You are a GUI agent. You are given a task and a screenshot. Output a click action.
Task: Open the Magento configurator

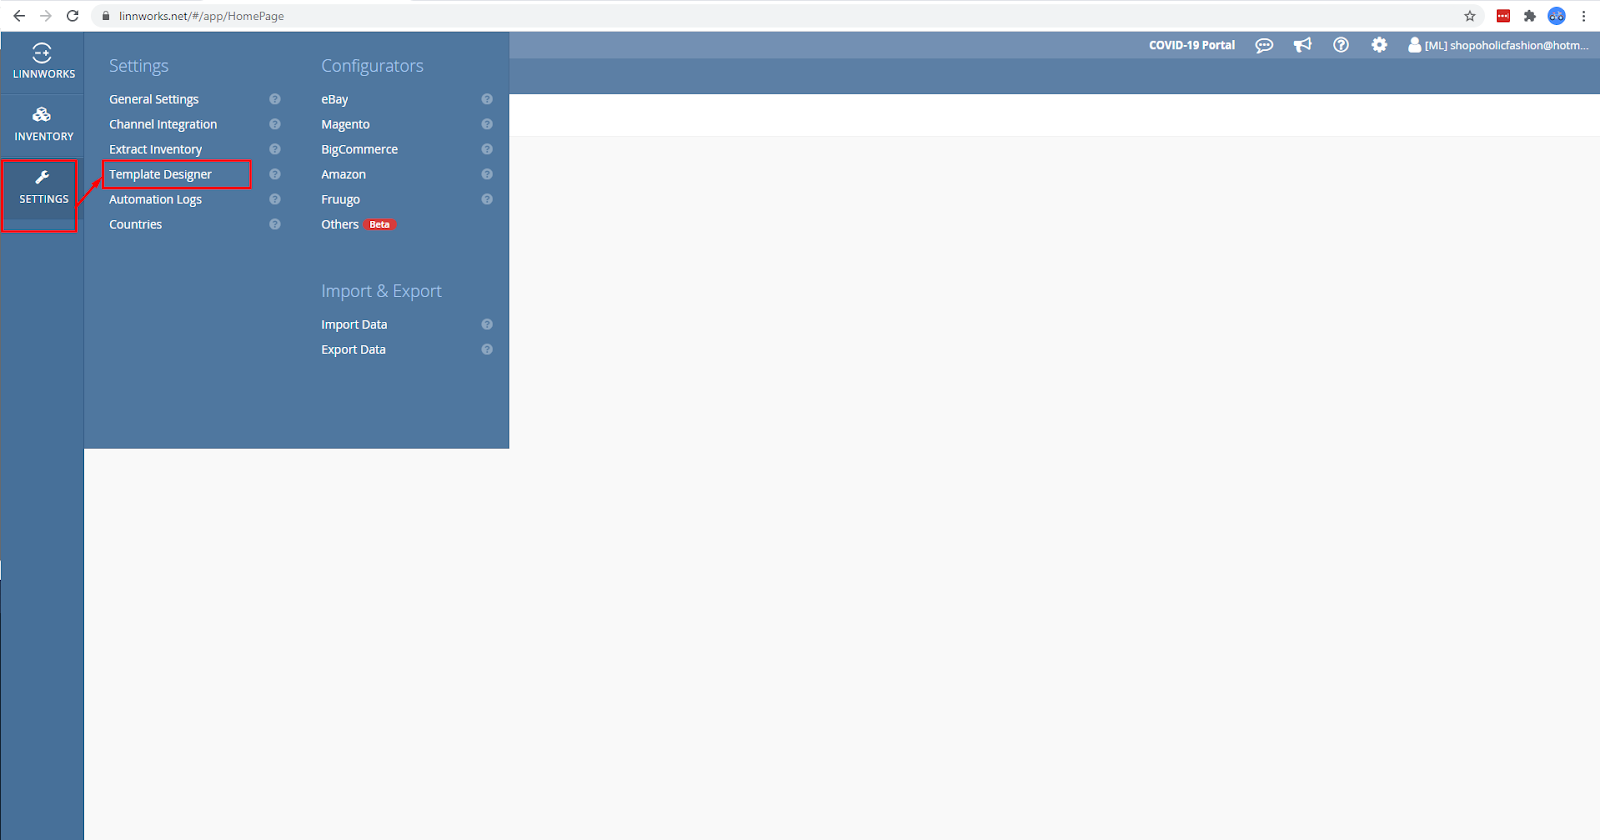345,124
